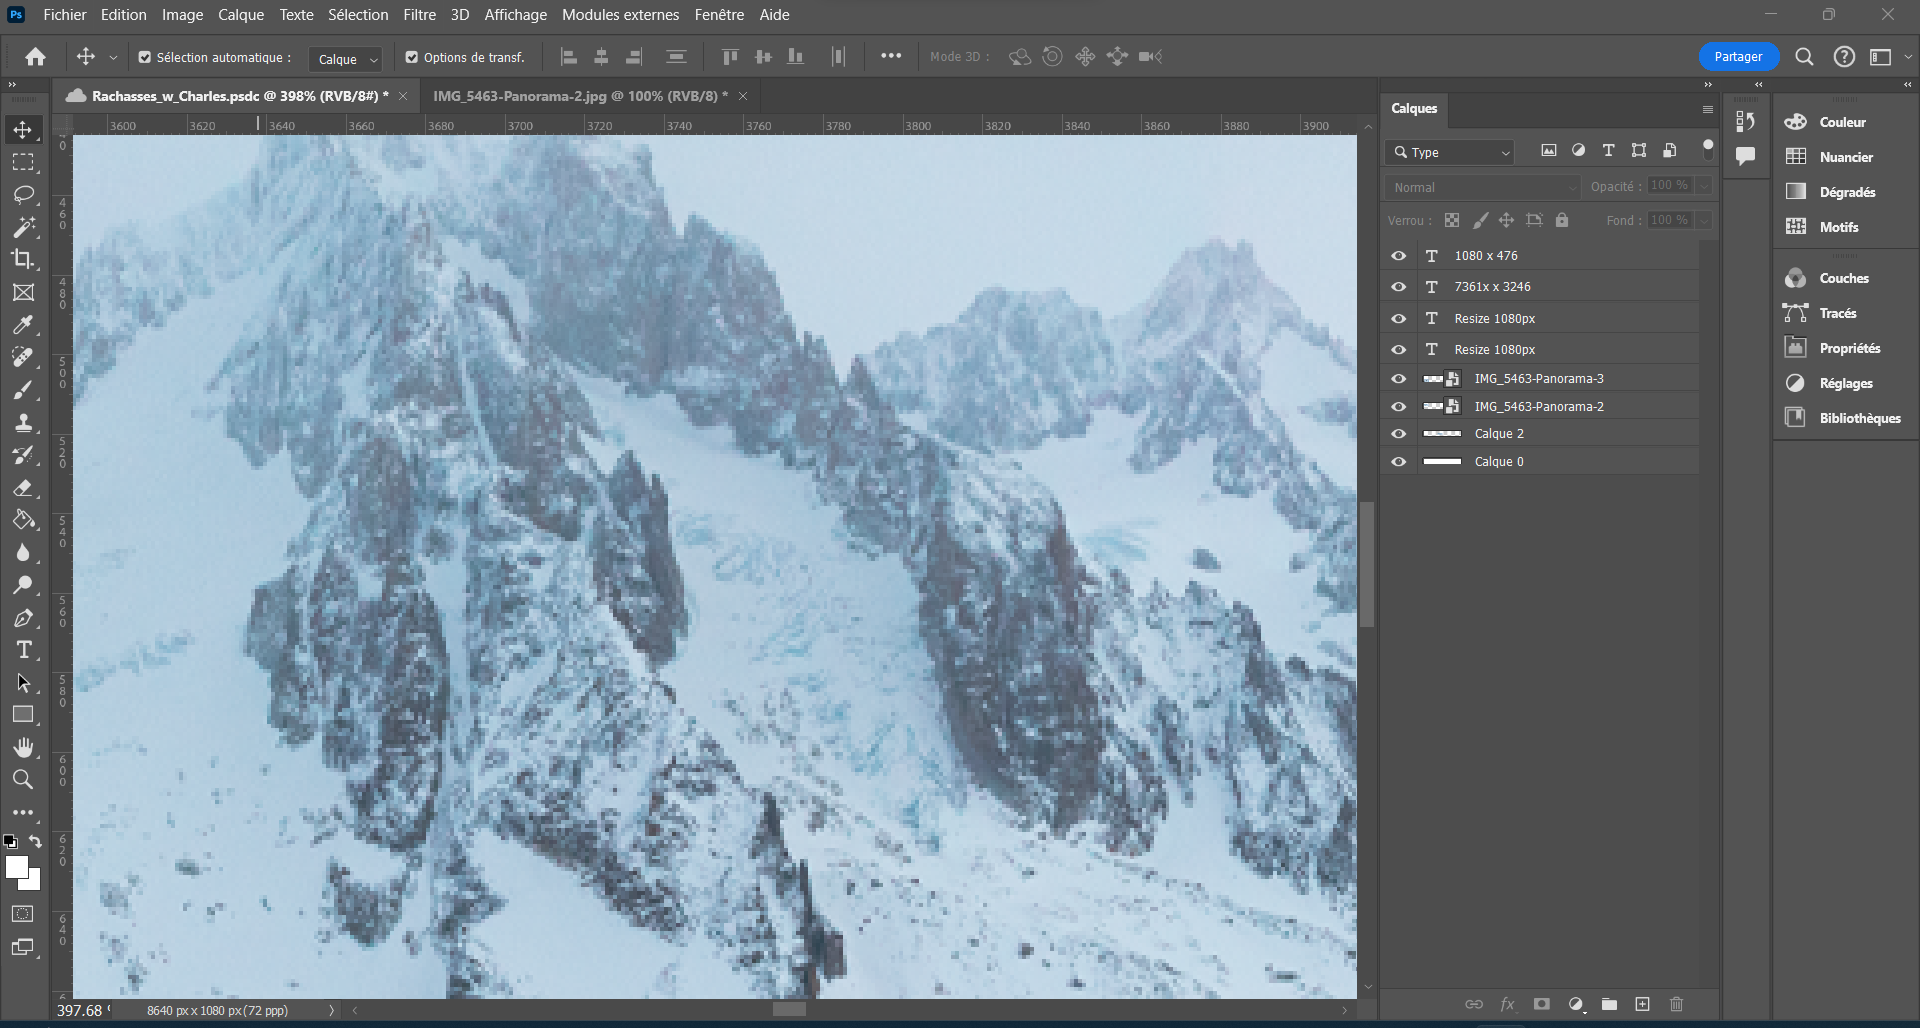Click the foreground color swatch
The width and height of the screenshot is (1920, 1028).
pos(18,866)
